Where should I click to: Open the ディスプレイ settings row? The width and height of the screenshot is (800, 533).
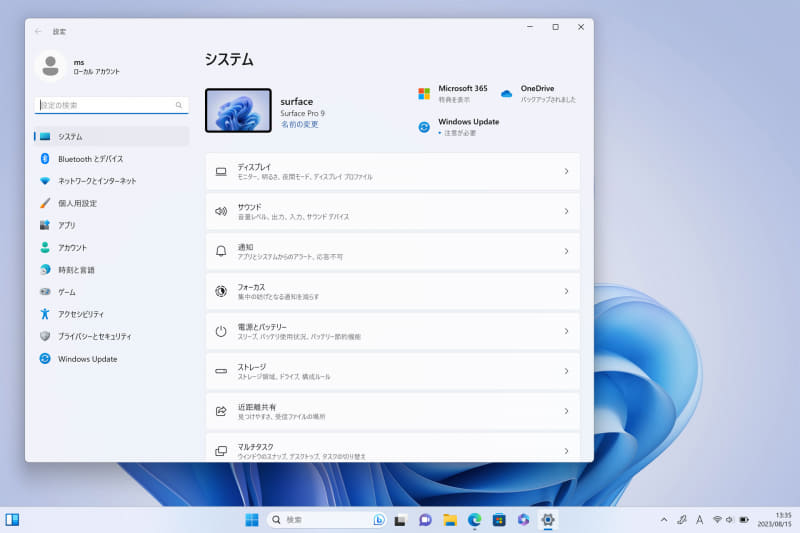click(393, 171)
